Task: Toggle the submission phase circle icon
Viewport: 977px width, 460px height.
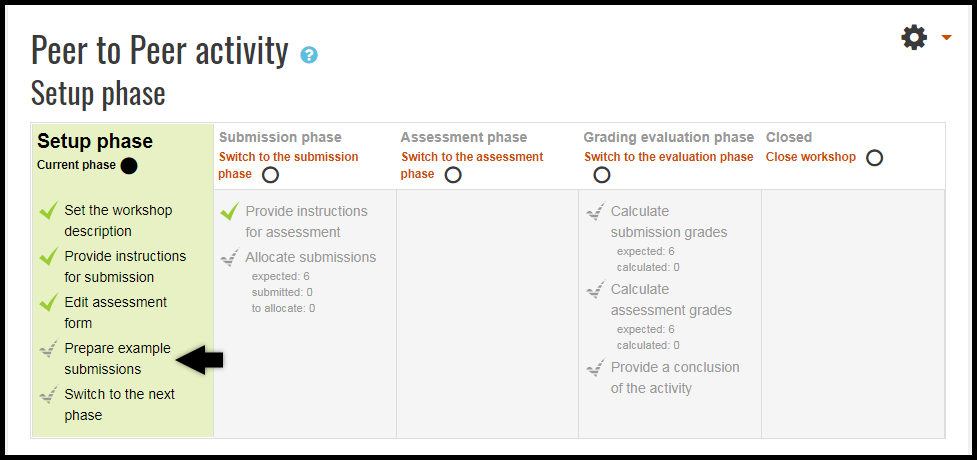Action: (270, 175)
